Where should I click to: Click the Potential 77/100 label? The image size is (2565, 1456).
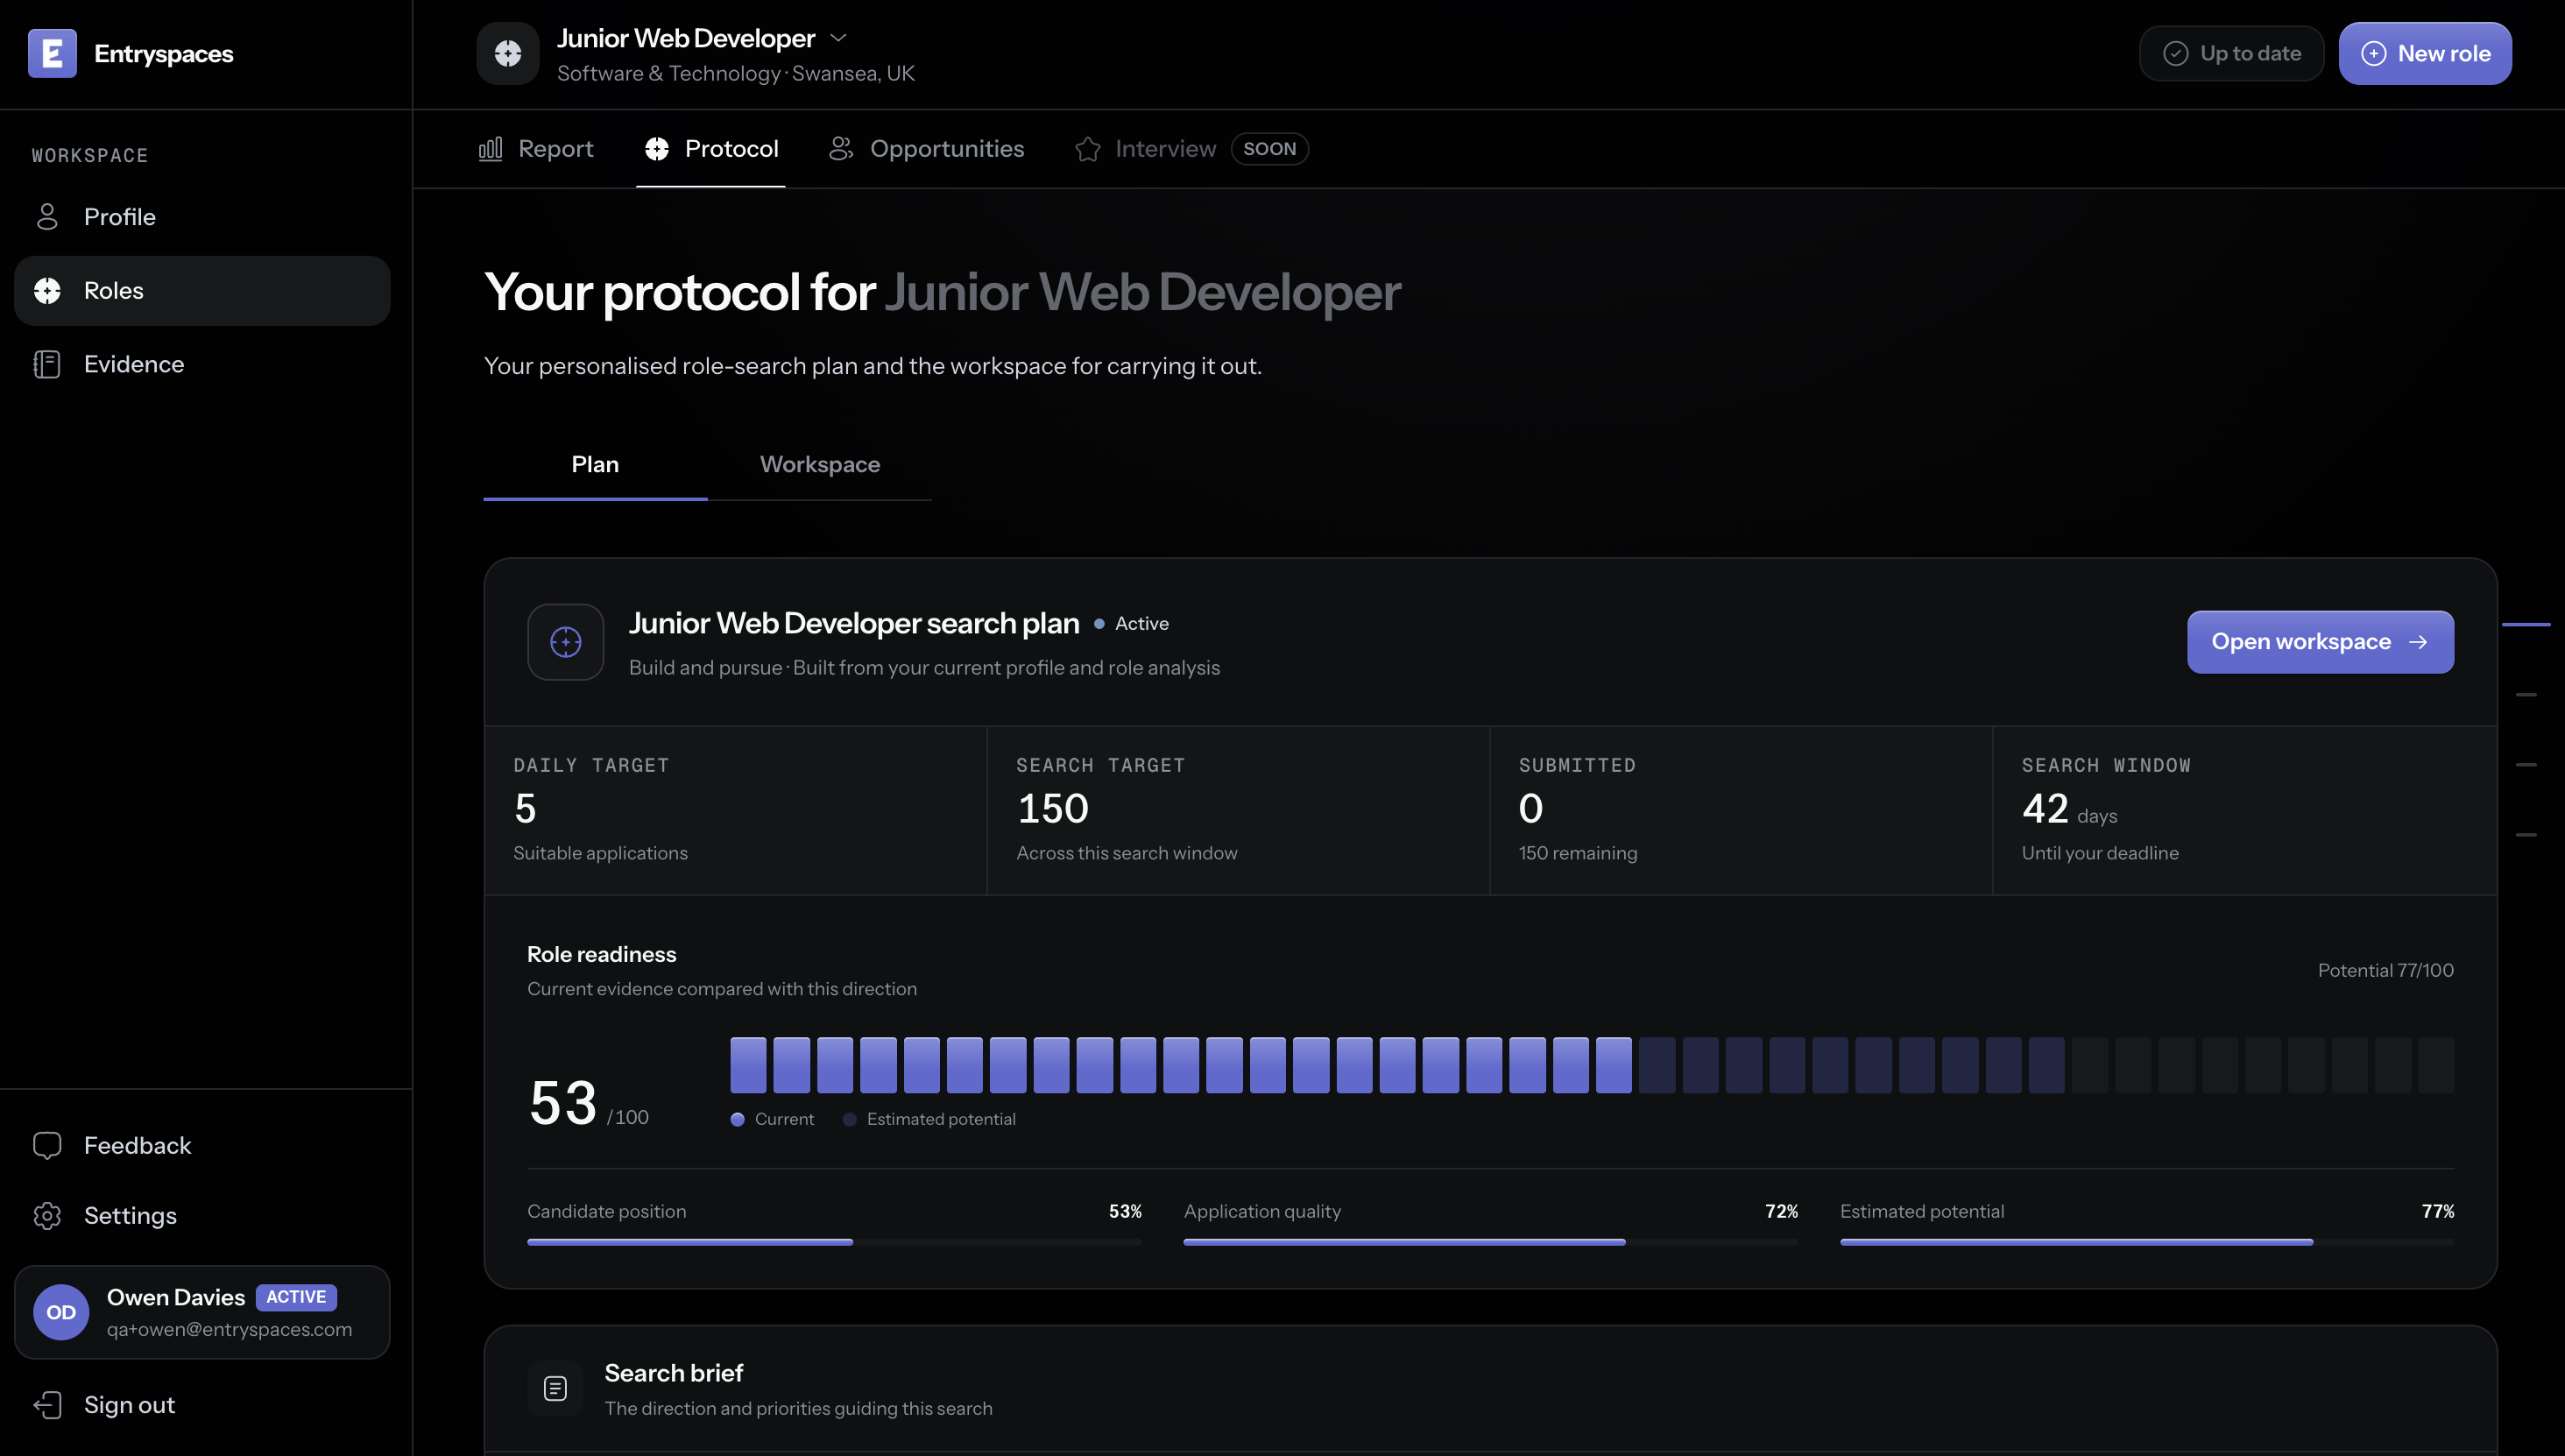pyautogui.click(x=2385, y=970)
